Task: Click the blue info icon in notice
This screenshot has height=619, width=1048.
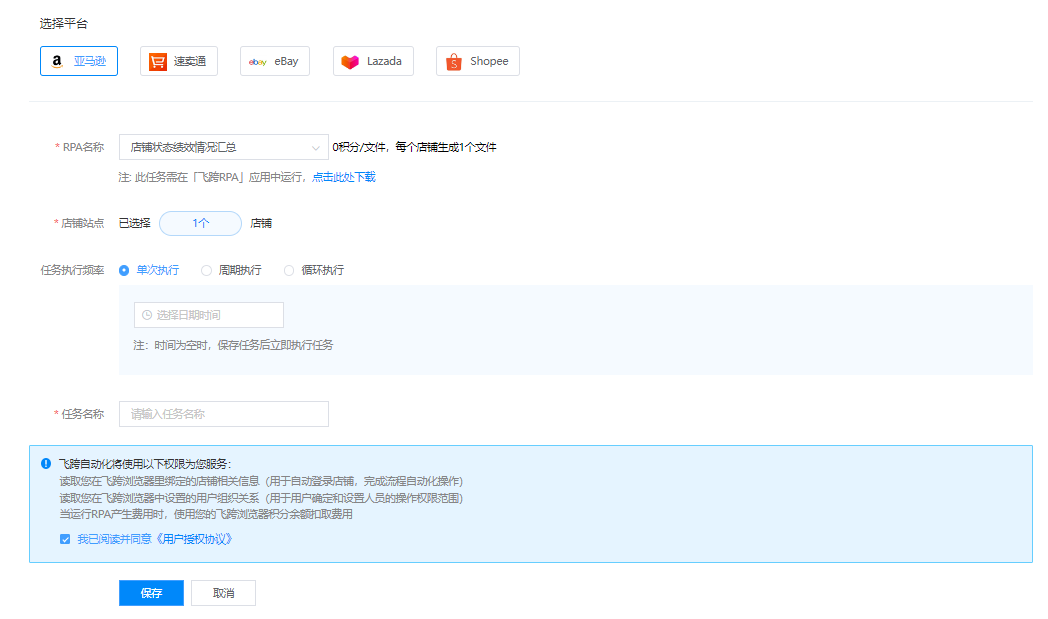Action: (x=46, y=464)
